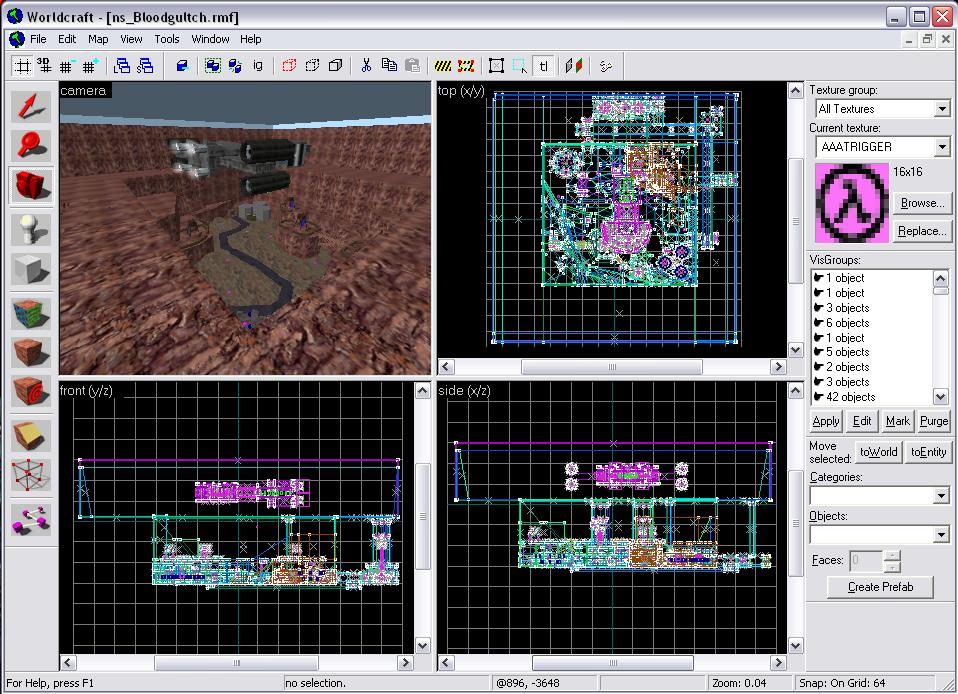The height and width of the screenshot is (694, 958).
Task: Click the rightmost toolbar icon
Action: (605, 66)
